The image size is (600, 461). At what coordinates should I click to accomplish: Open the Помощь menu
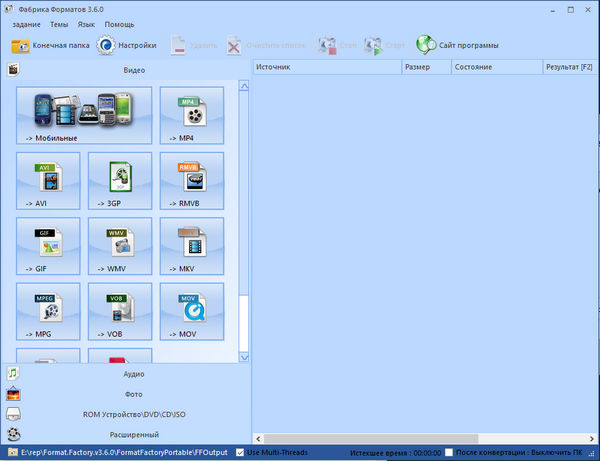coord(119,24)
